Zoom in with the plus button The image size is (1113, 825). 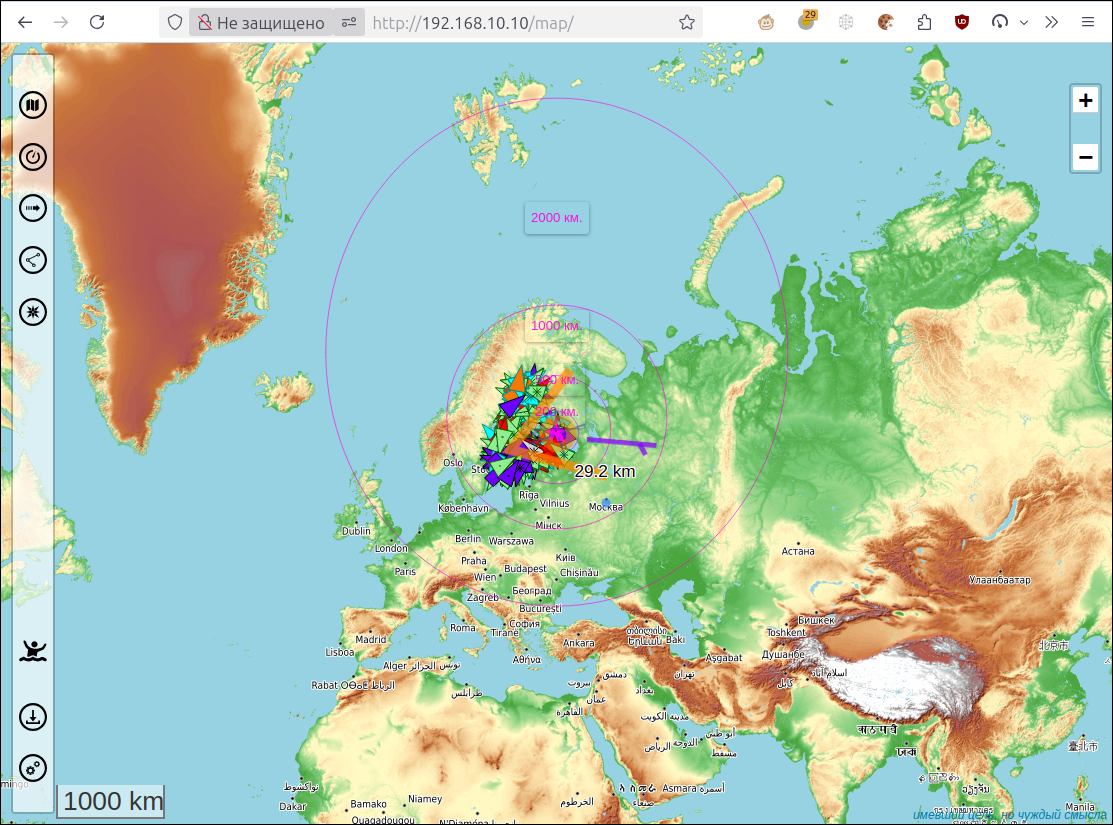tap(1085, 100)
